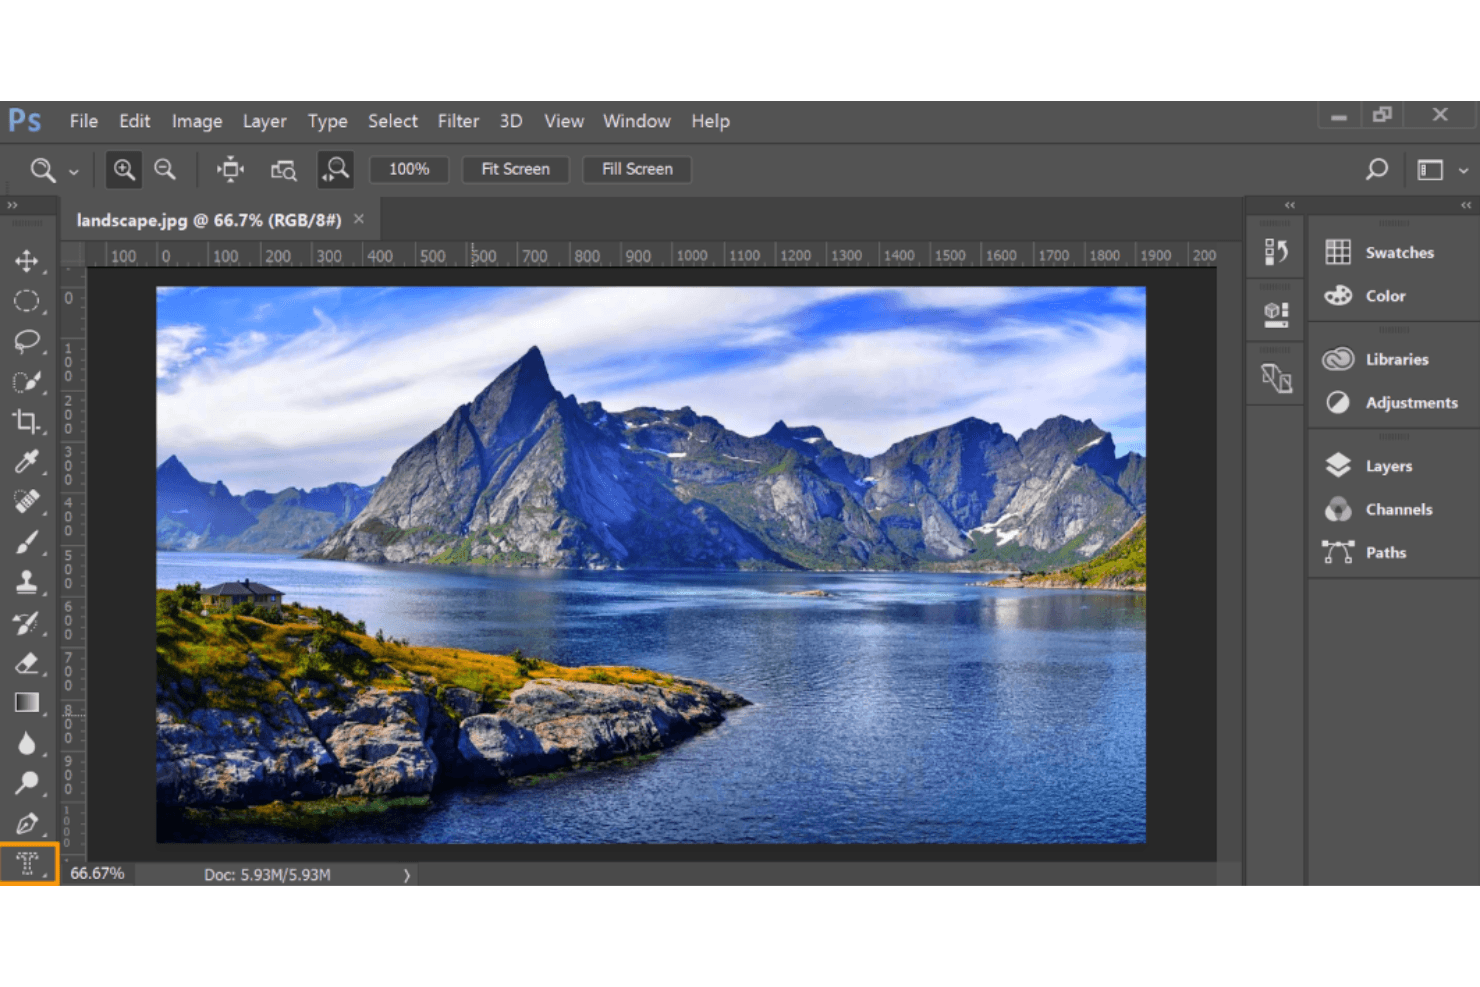Choose Zoom In mode in options bar
Image resolution: width=1480 pixels, height=987 pixels.
point(124,169)
